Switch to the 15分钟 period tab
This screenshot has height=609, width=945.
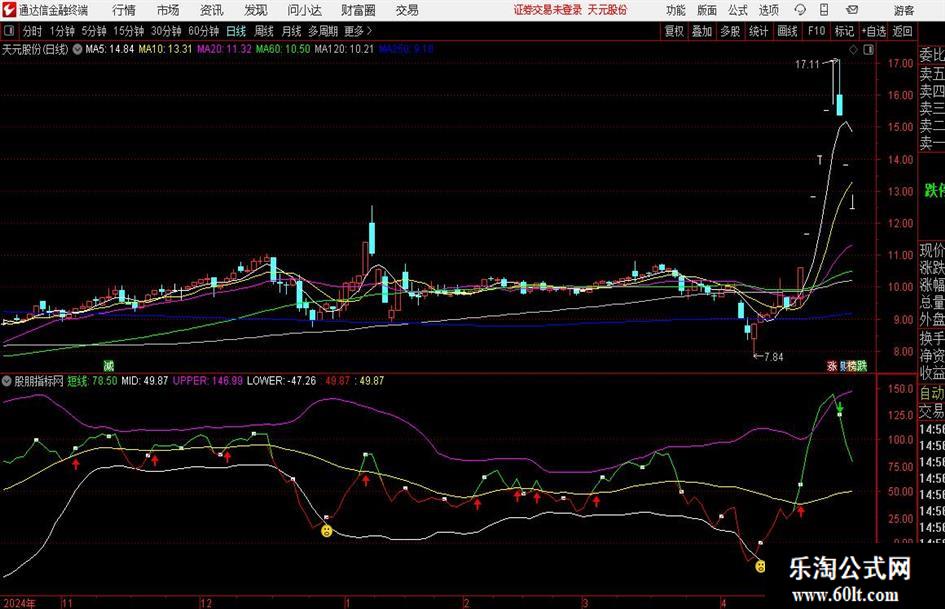coord(129,31)
